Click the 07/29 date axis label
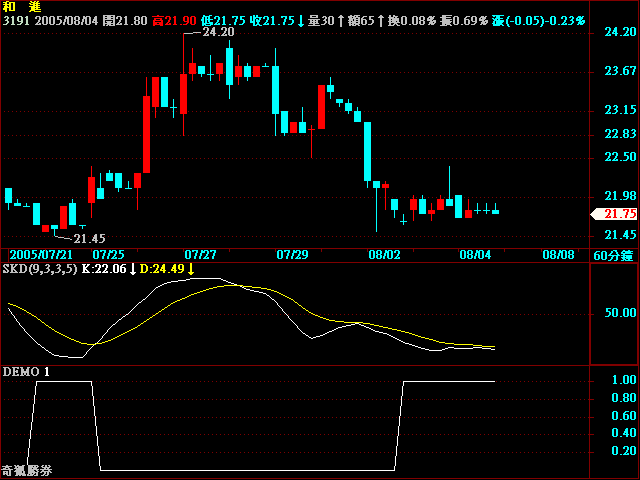 click(x=292, y=255)
